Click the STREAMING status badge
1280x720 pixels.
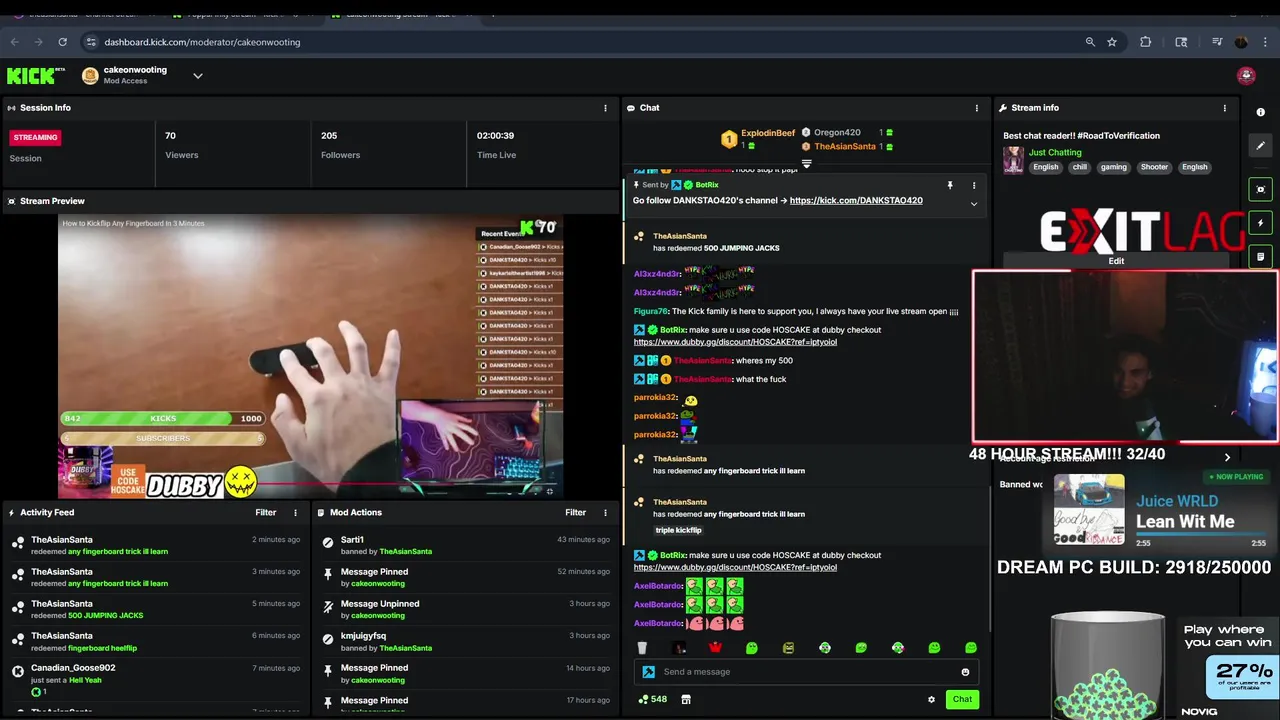35,137
